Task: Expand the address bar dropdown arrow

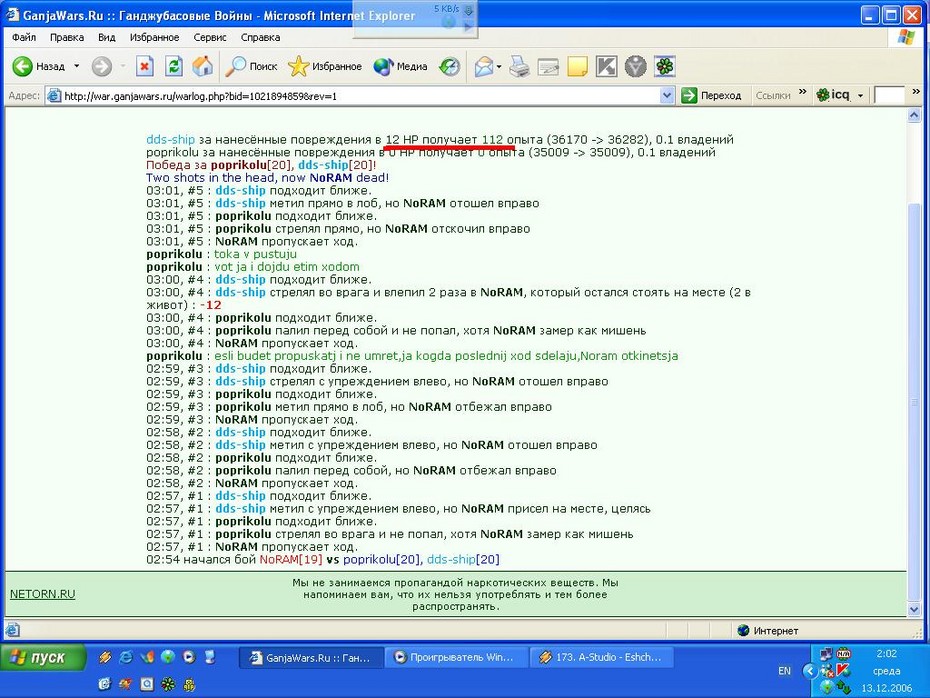Action: tap(667, 95)
